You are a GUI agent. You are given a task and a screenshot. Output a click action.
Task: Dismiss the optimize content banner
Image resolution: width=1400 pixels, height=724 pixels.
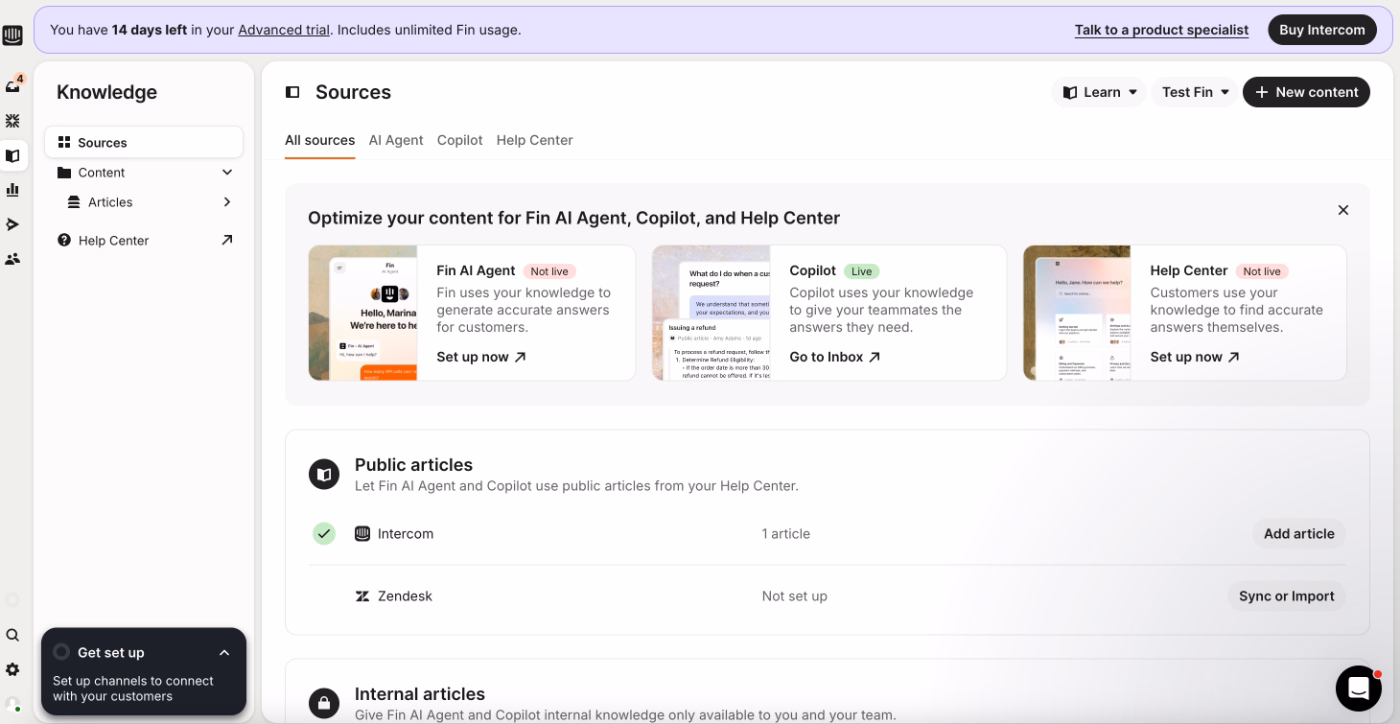tap(1343, 210)
